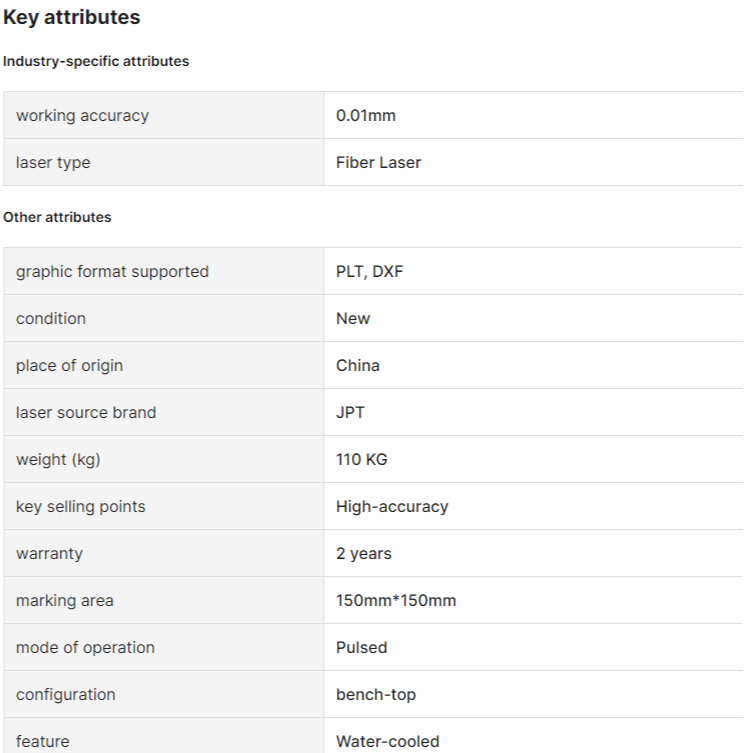The height and width of the screenshot is (753, 747).
Task: Click the laser source brand label
Action: (86, 413)
